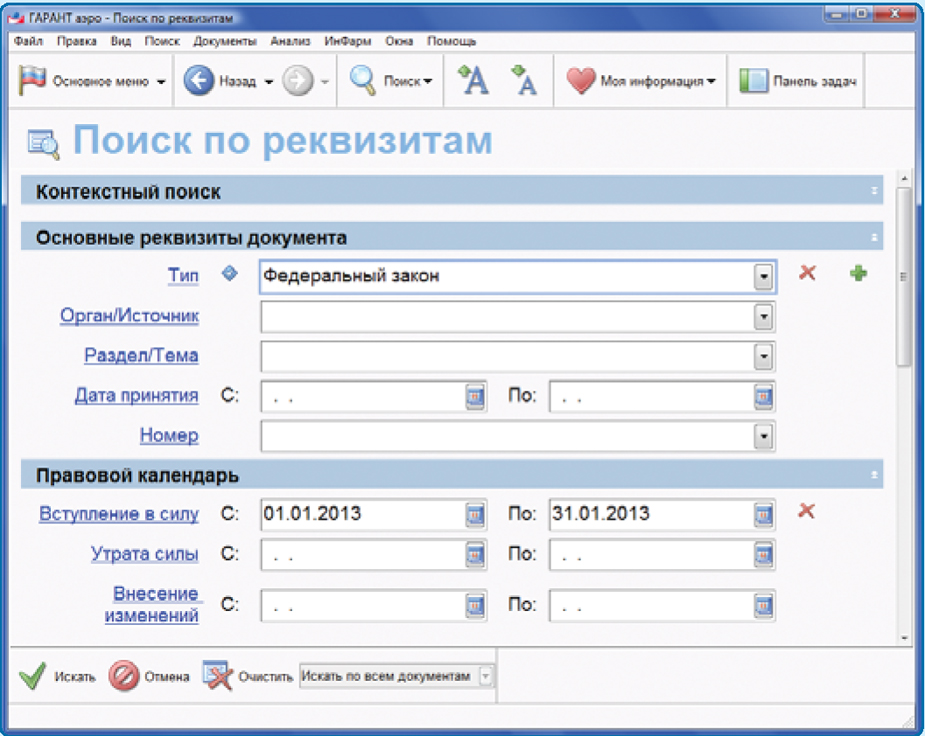Click the Back (Назад) arrow icon
This screenshot has width=925, height=736.
[x=199, y=82]
